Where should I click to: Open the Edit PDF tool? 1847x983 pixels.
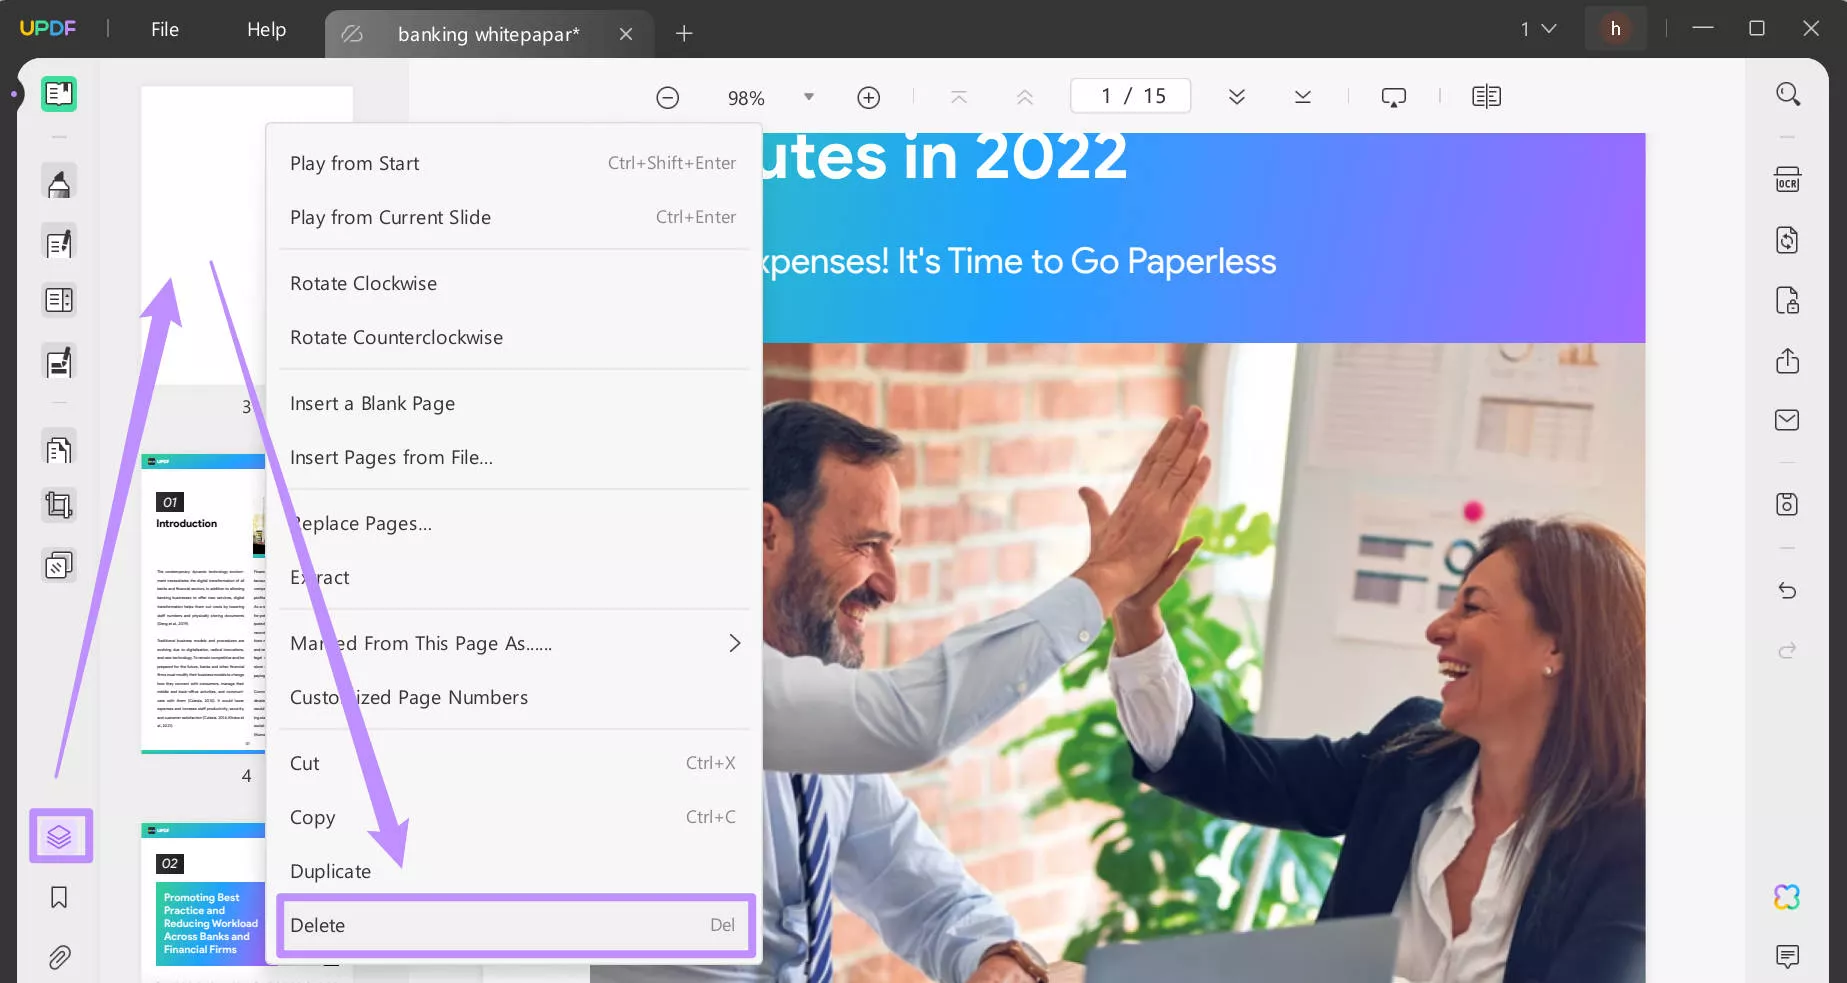pos(59,243)
